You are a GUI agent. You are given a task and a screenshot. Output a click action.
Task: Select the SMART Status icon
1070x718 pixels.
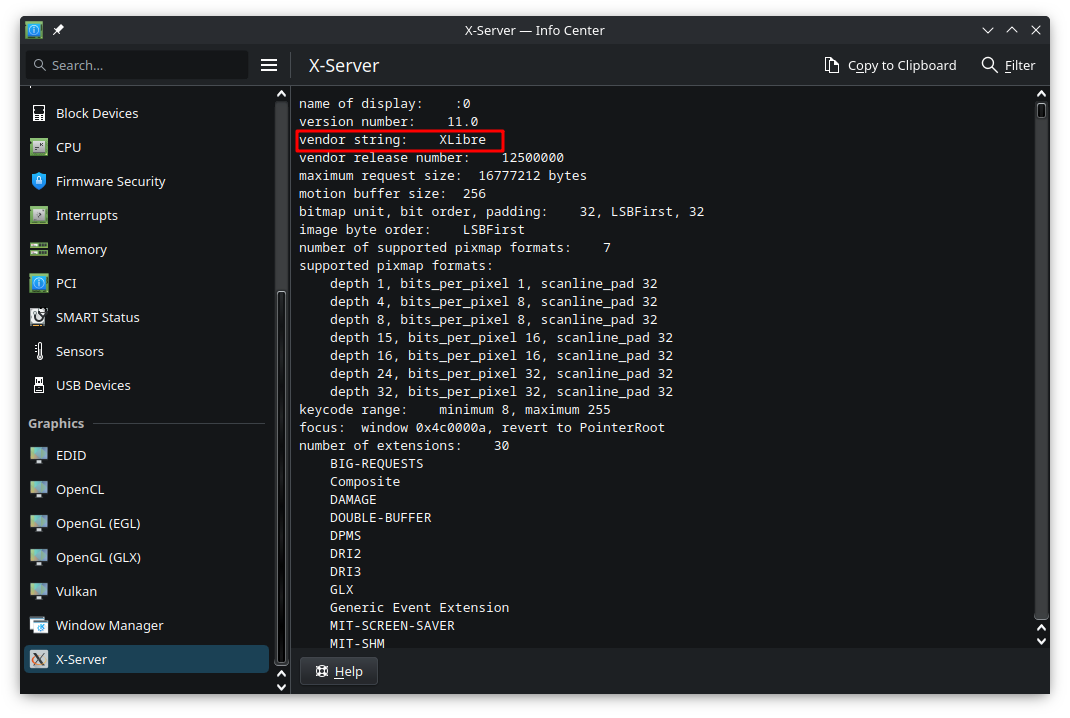(x=39, y=317)
